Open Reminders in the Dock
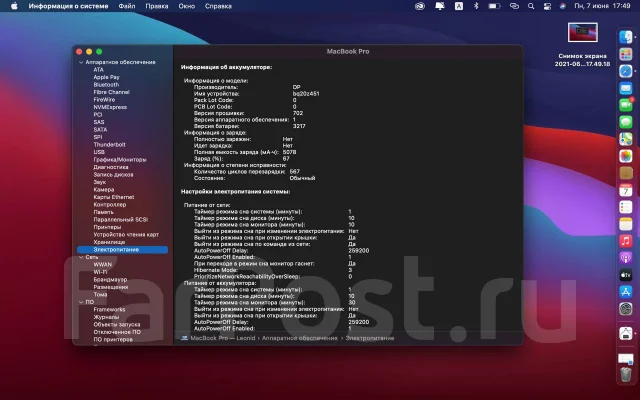The width and height of the screenshot is (640, 400). [626, 207]
